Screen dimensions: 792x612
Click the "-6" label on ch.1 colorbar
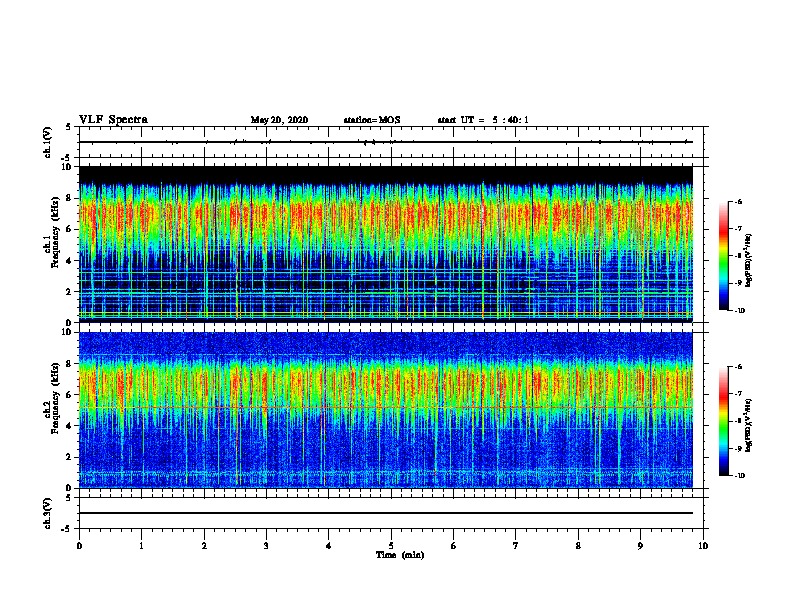click(738, 202)
